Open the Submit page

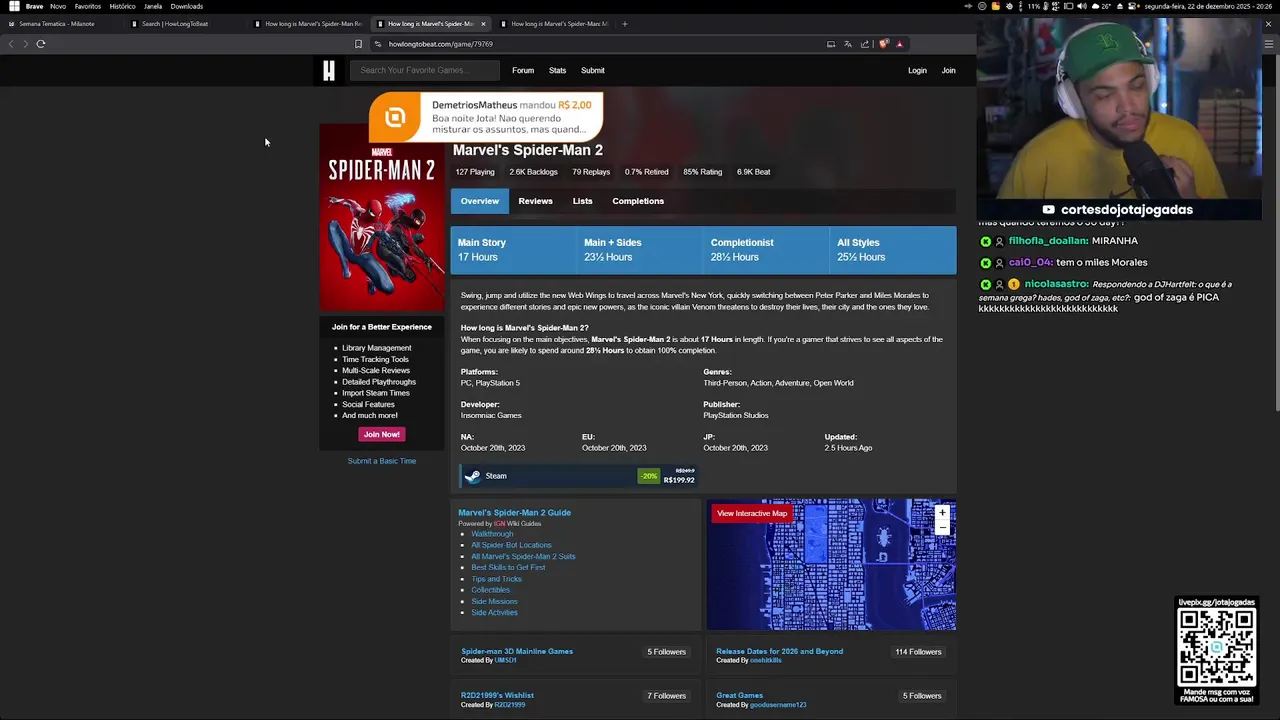593,70
